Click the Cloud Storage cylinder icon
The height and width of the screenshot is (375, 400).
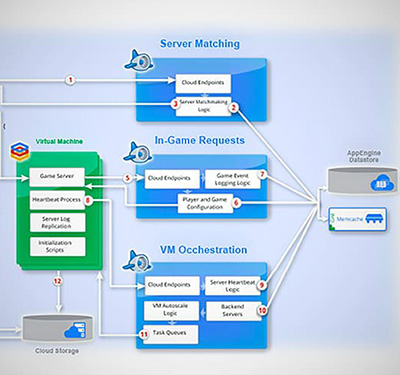pos(57,328)
